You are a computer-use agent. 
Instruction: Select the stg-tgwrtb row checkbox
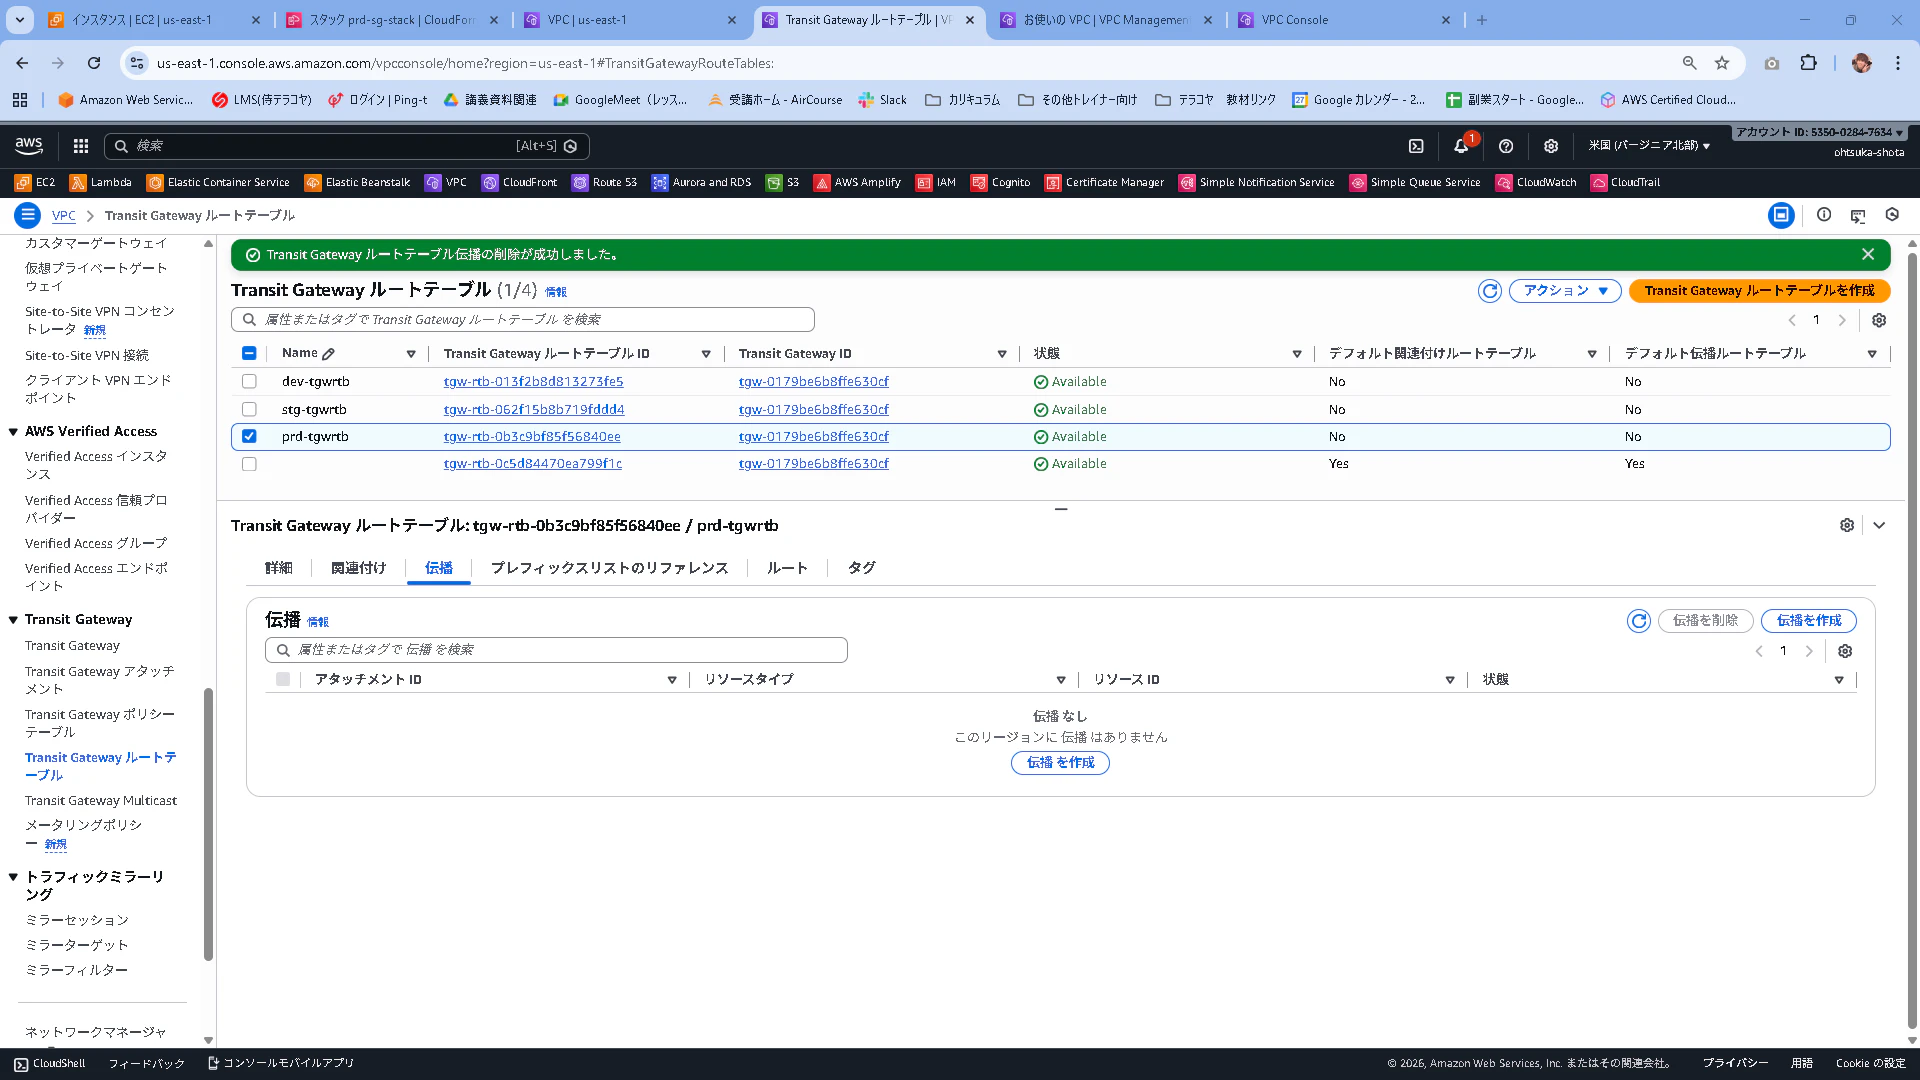point(249,410)
